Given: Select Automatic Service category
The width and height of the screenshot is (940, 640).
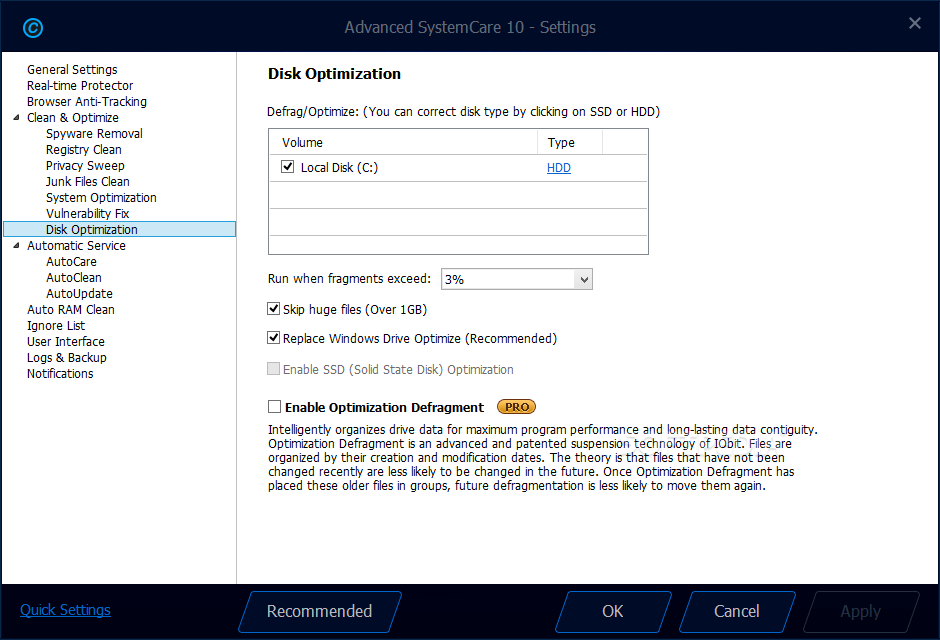Looking at the screenshot, I should tap(76, 246).
